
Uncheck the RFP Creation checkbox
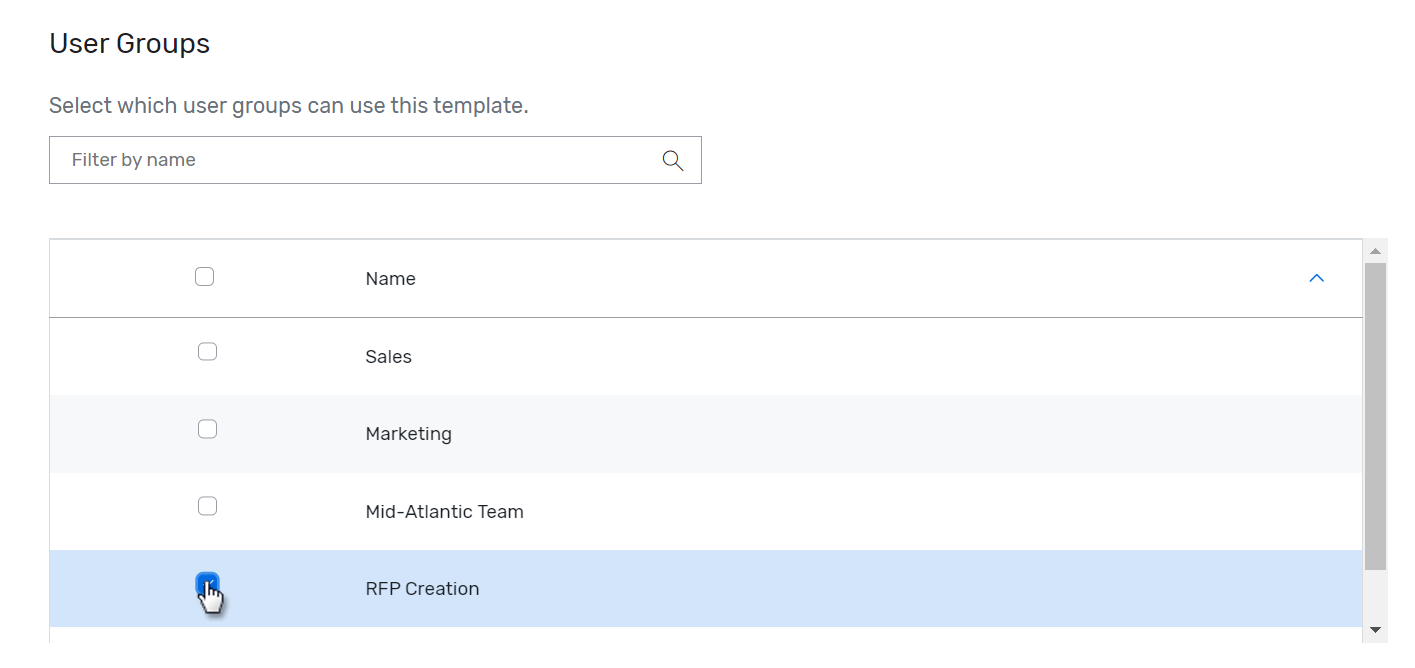[207, 583]
